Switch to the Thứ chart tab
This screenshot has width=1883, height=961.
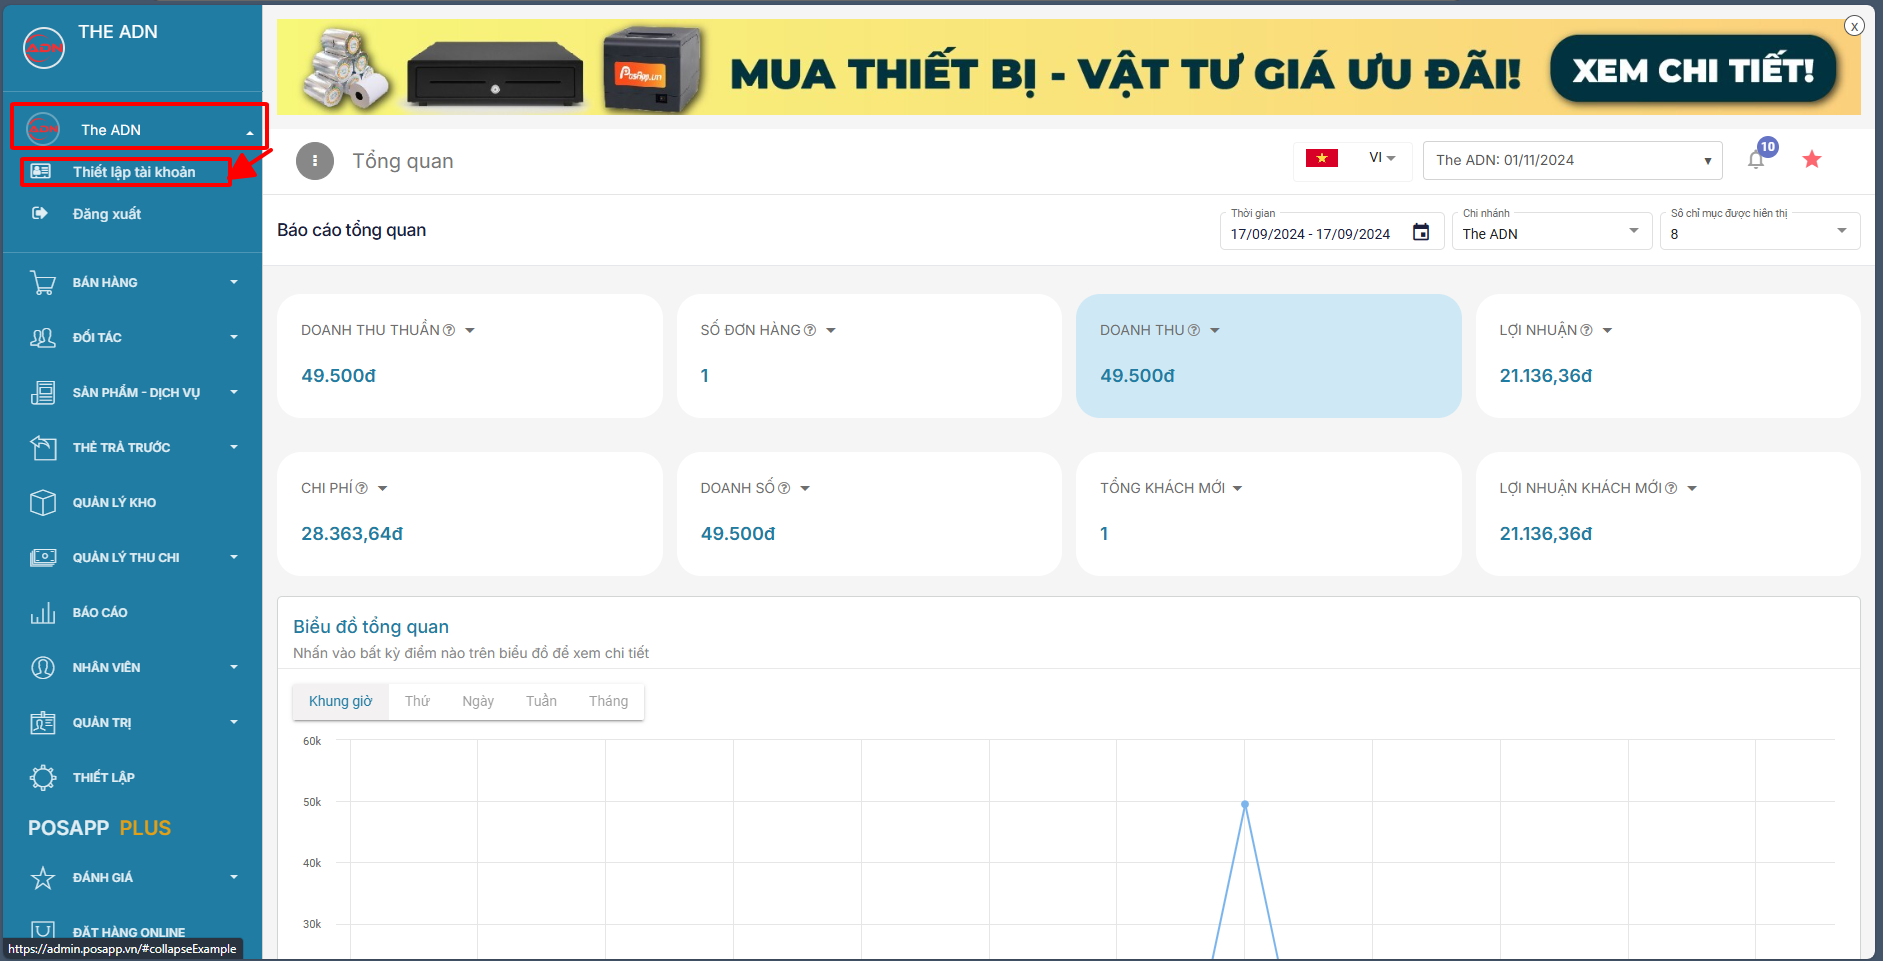pyautogui.click(x=417, y=702)
